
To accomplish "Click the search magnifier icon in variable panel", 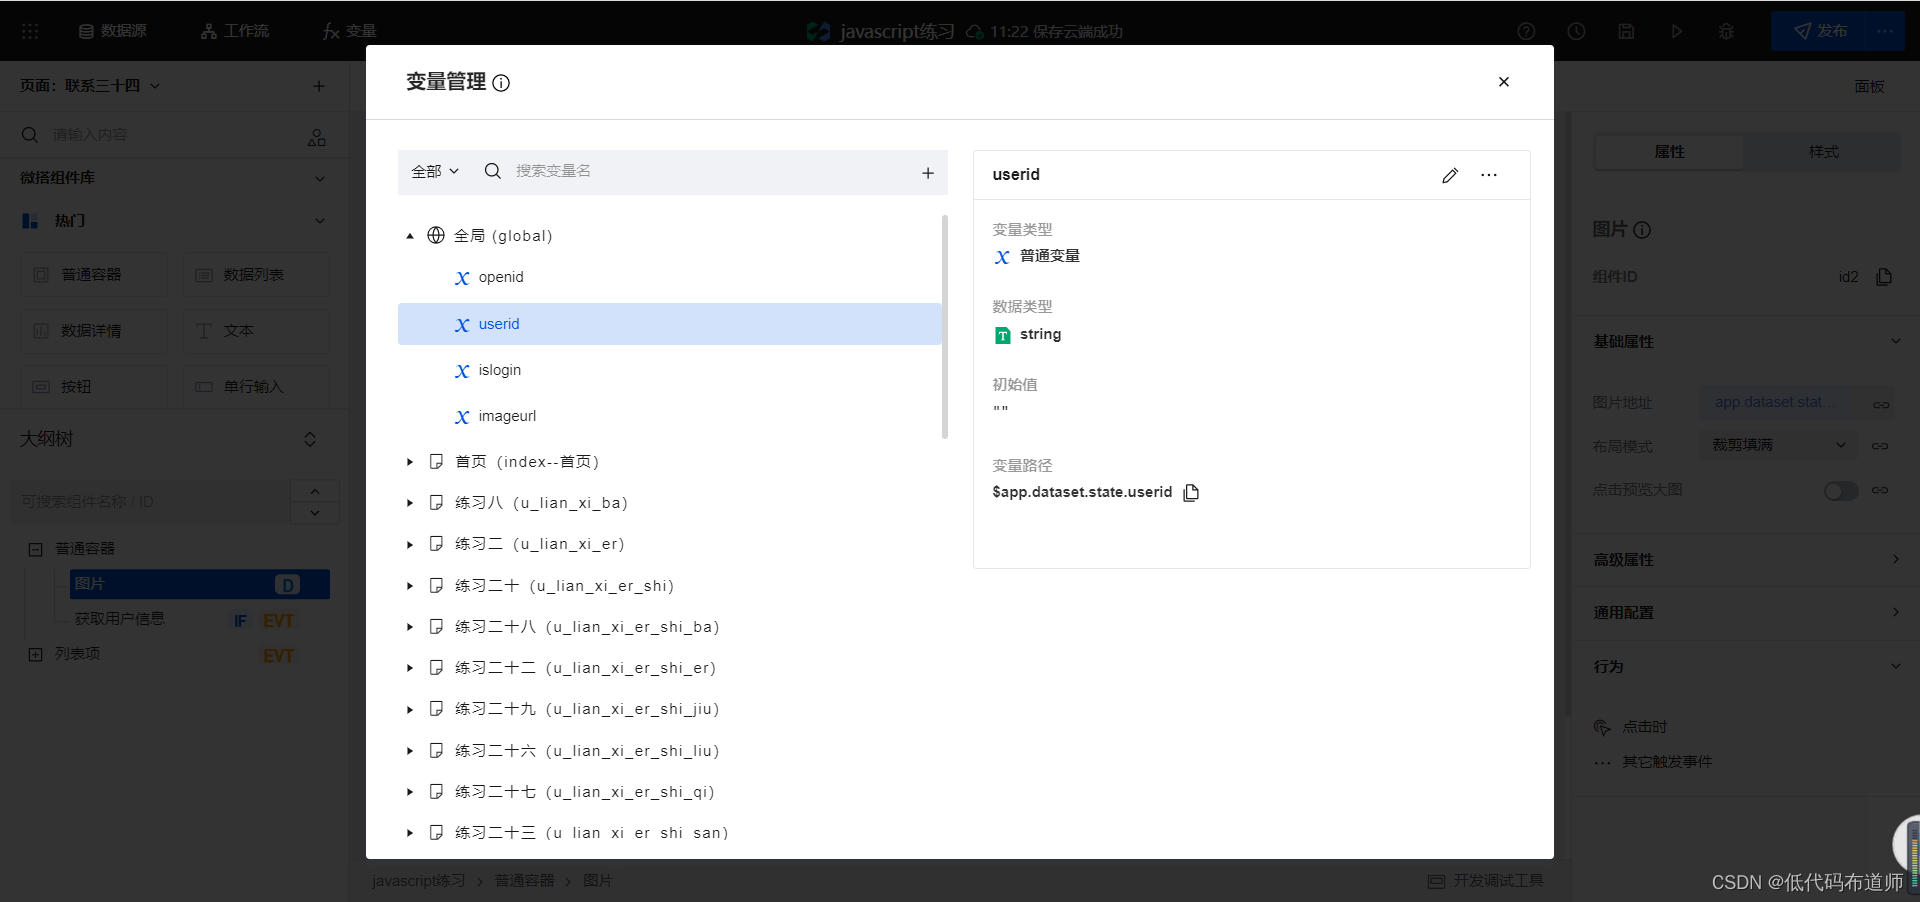I will pyautogui.click(x=493, y=171).
